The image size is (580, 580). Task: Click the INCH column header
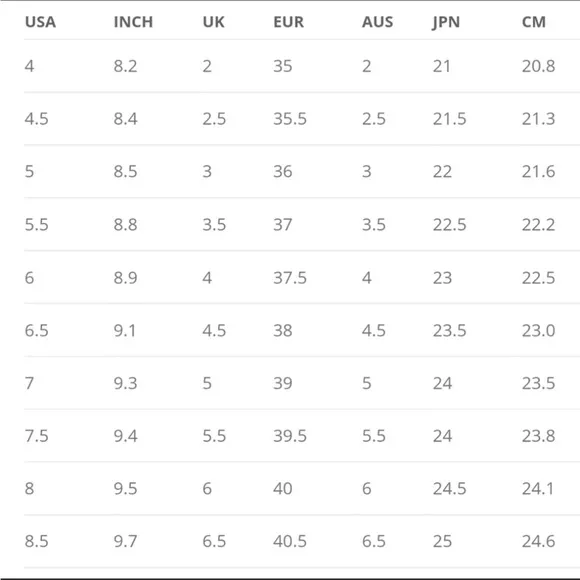tap(133, 22)
